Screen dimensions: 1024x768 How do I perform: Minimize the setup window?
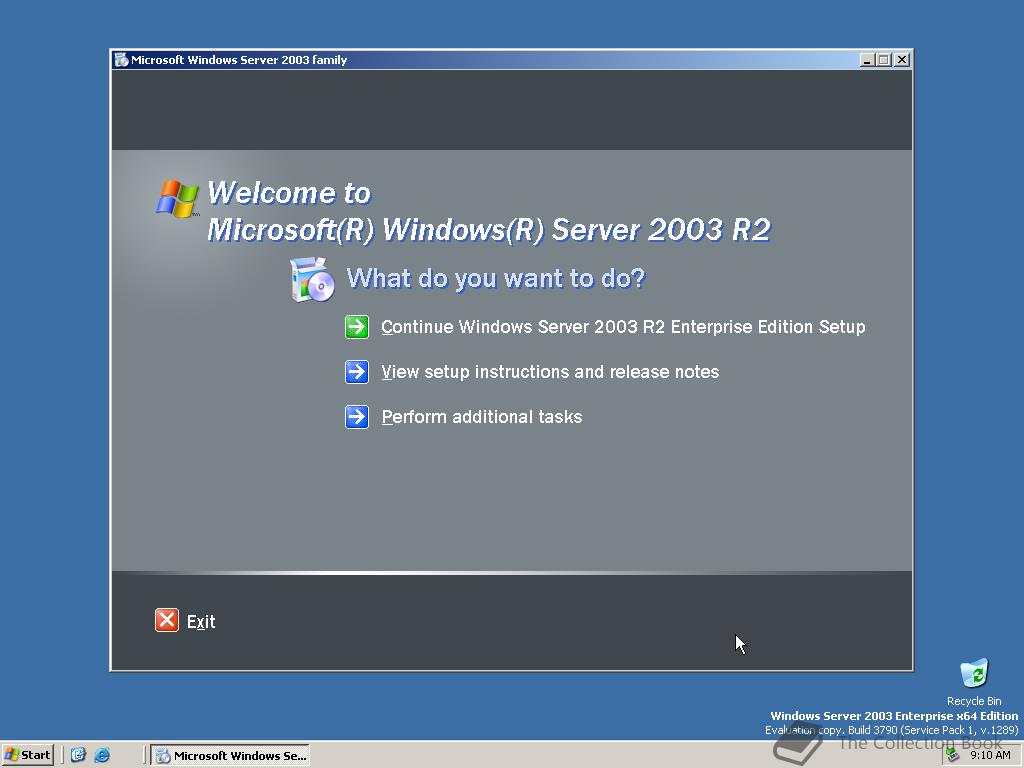866,59
